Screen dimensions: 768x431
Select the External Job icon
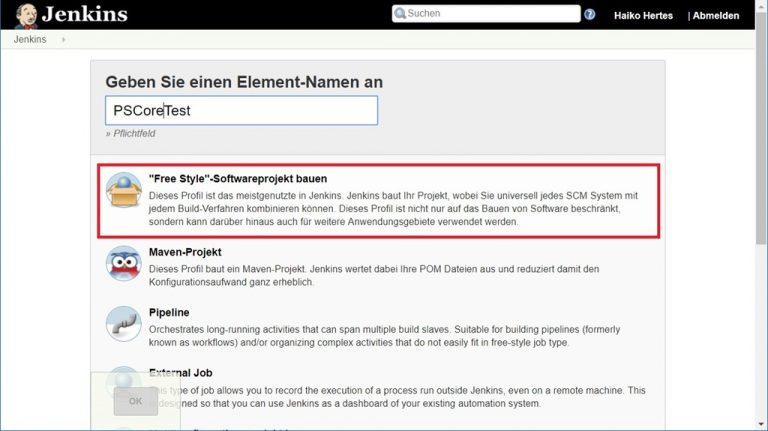click(124, 380)
